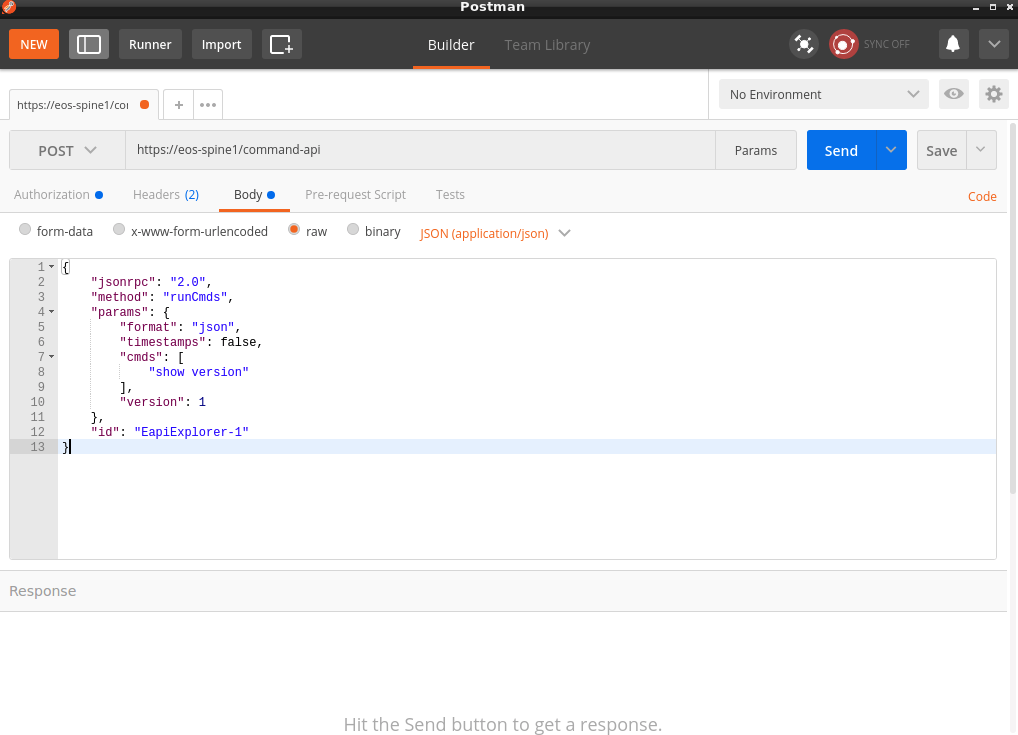
Task: Toggle the sidebar panel icon
Action: click(x=89, y=44)
